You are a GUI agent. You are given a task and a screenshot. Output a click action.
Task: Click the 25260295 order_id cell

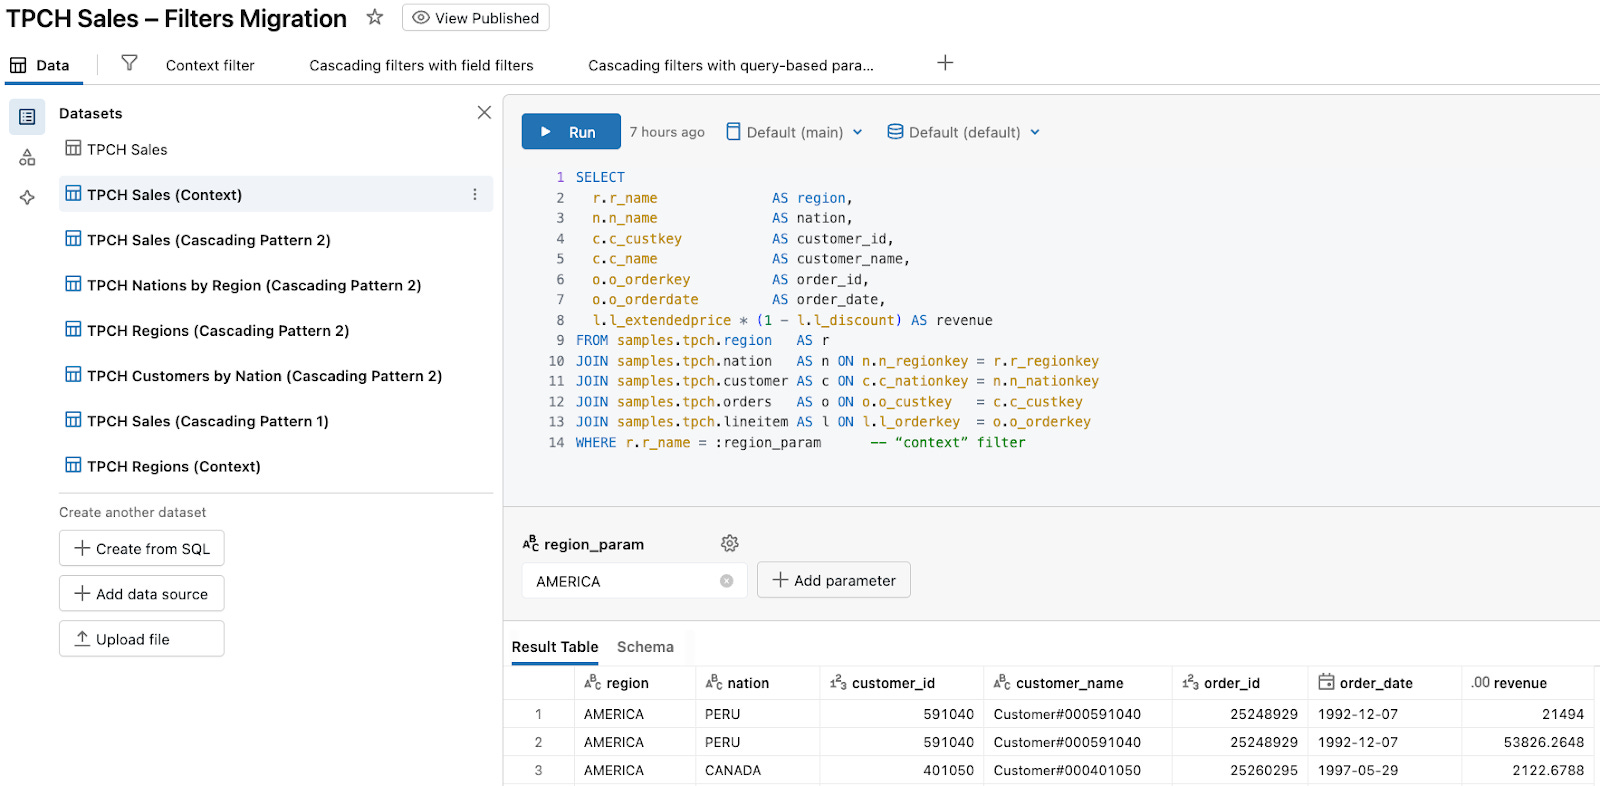(1240, 770)
